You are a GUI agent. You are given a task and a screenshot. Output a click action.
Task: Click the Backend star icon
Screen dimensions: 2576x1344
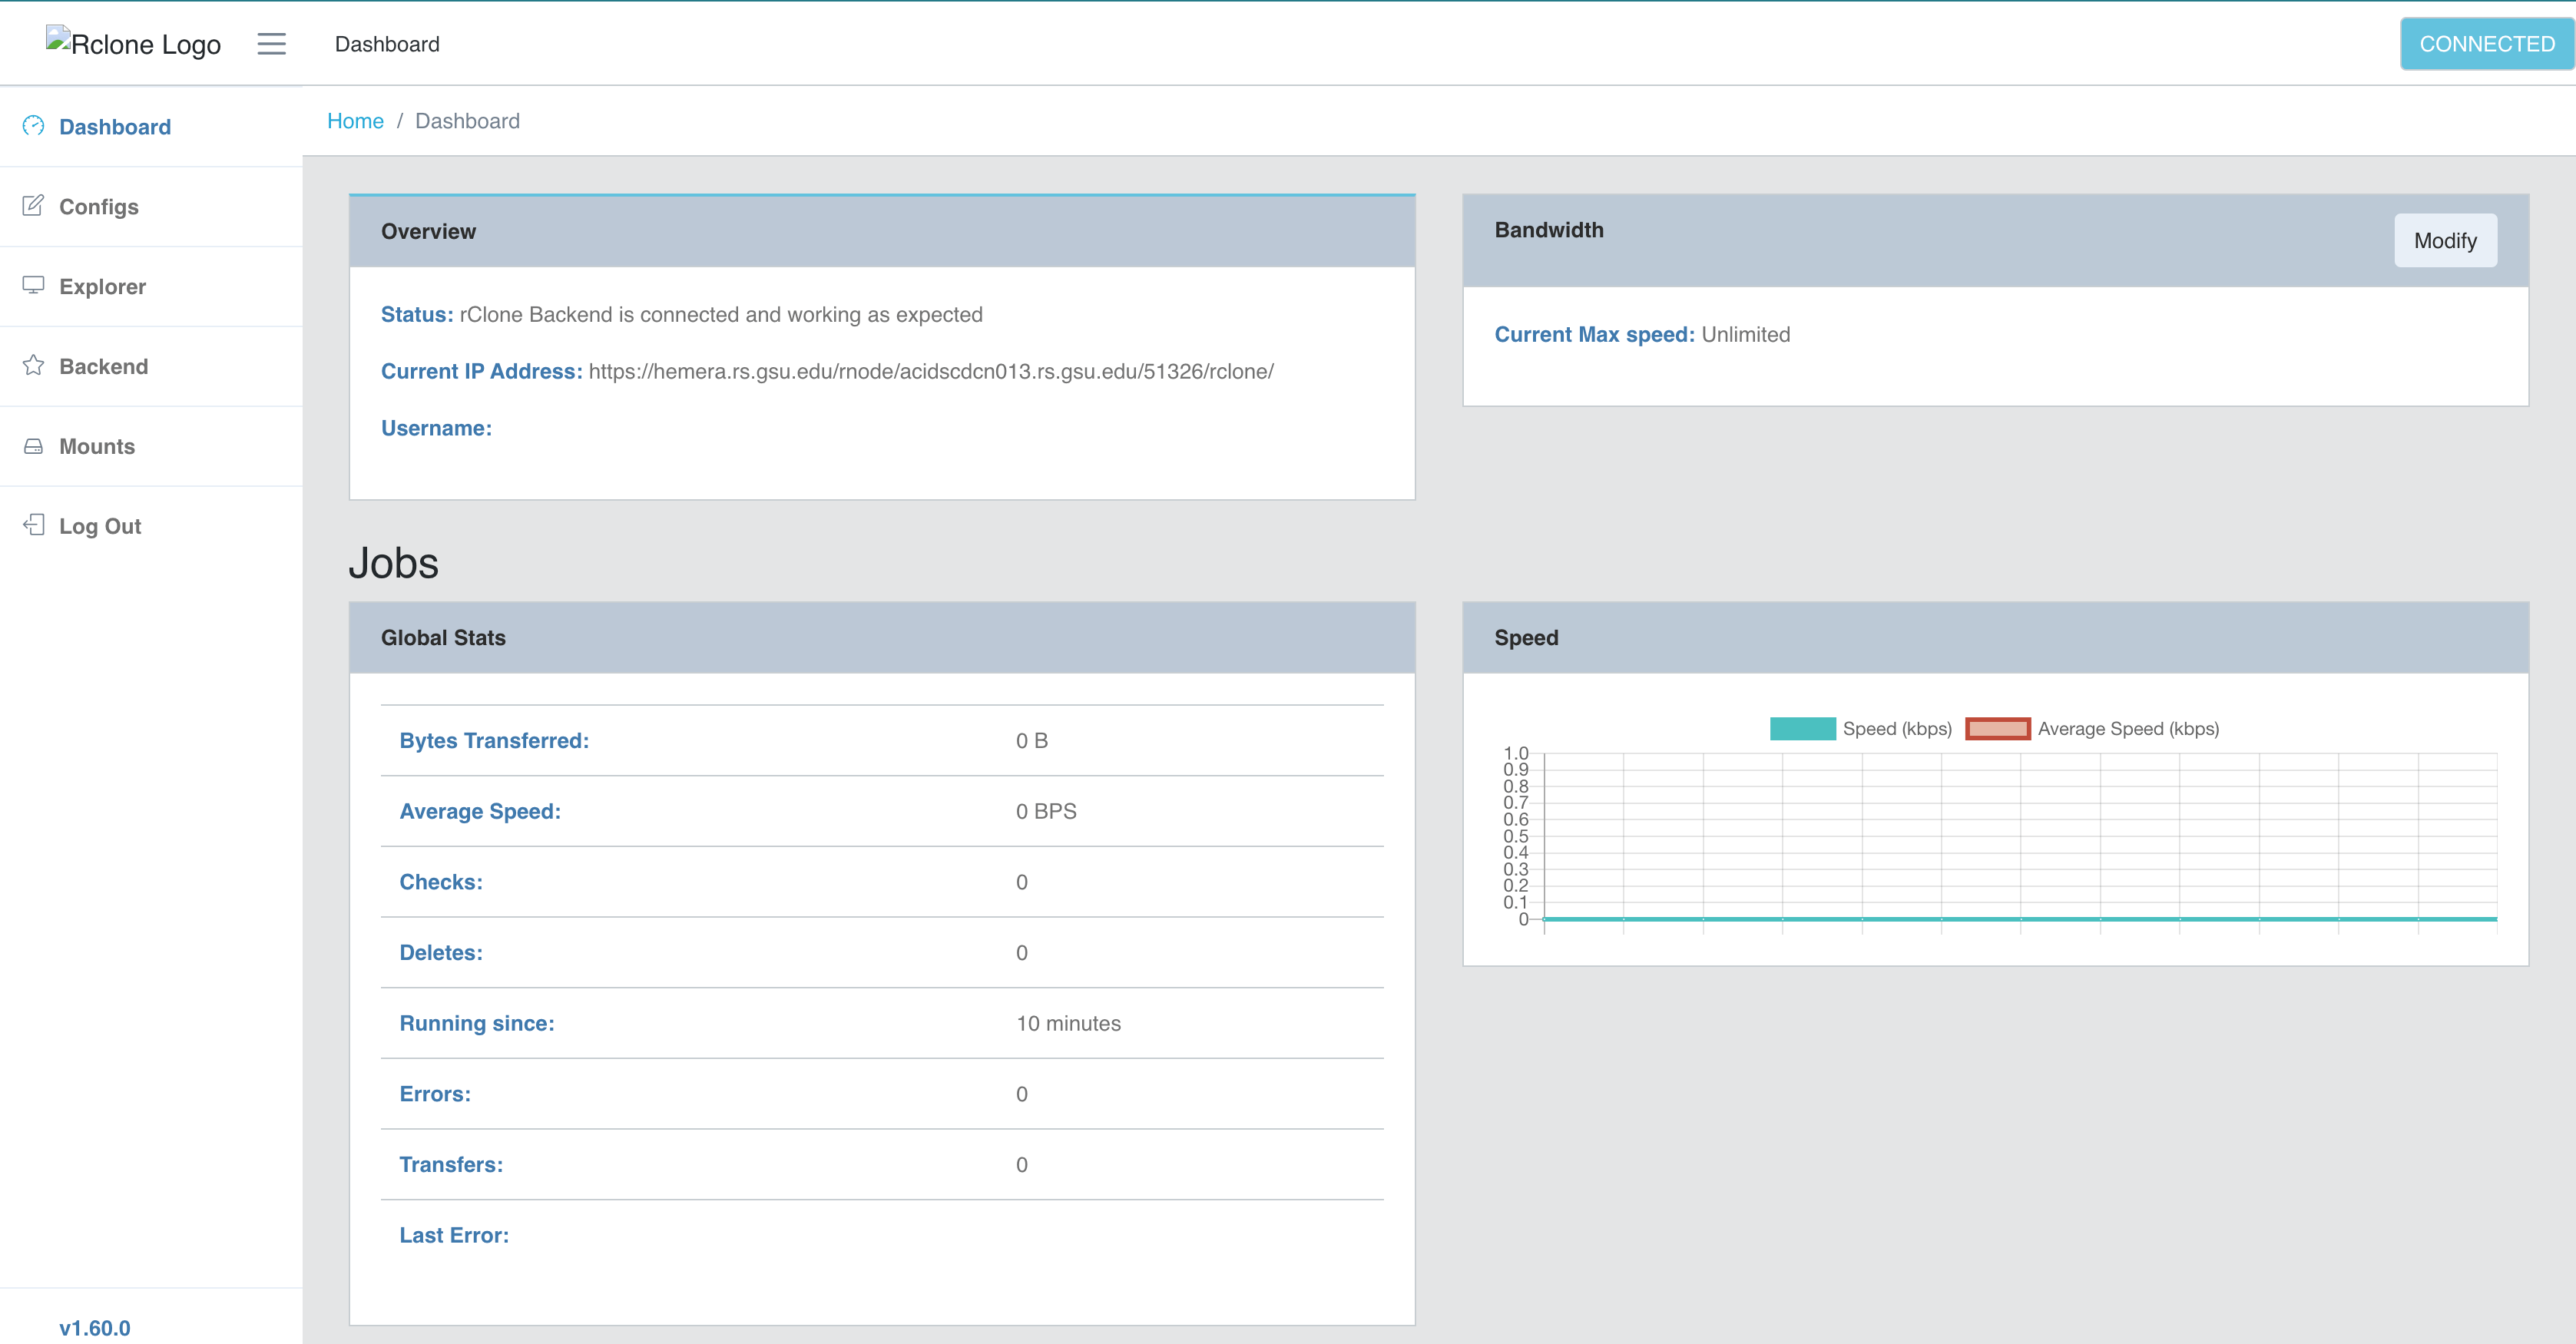33,365
